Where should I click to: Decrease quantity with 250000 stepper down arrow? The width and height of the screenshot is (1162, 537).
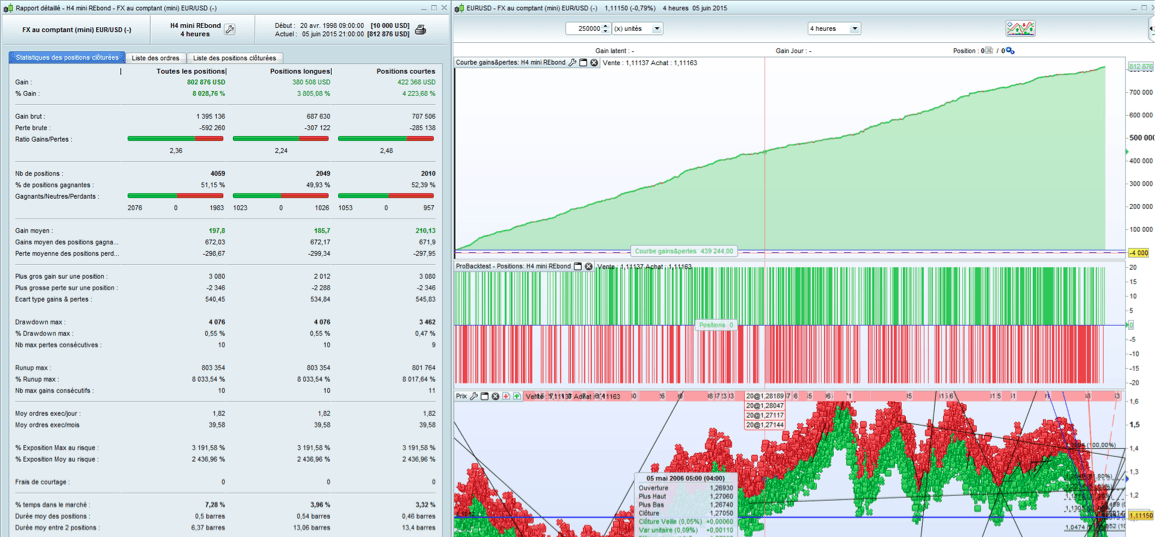click(x=605, y=32)
